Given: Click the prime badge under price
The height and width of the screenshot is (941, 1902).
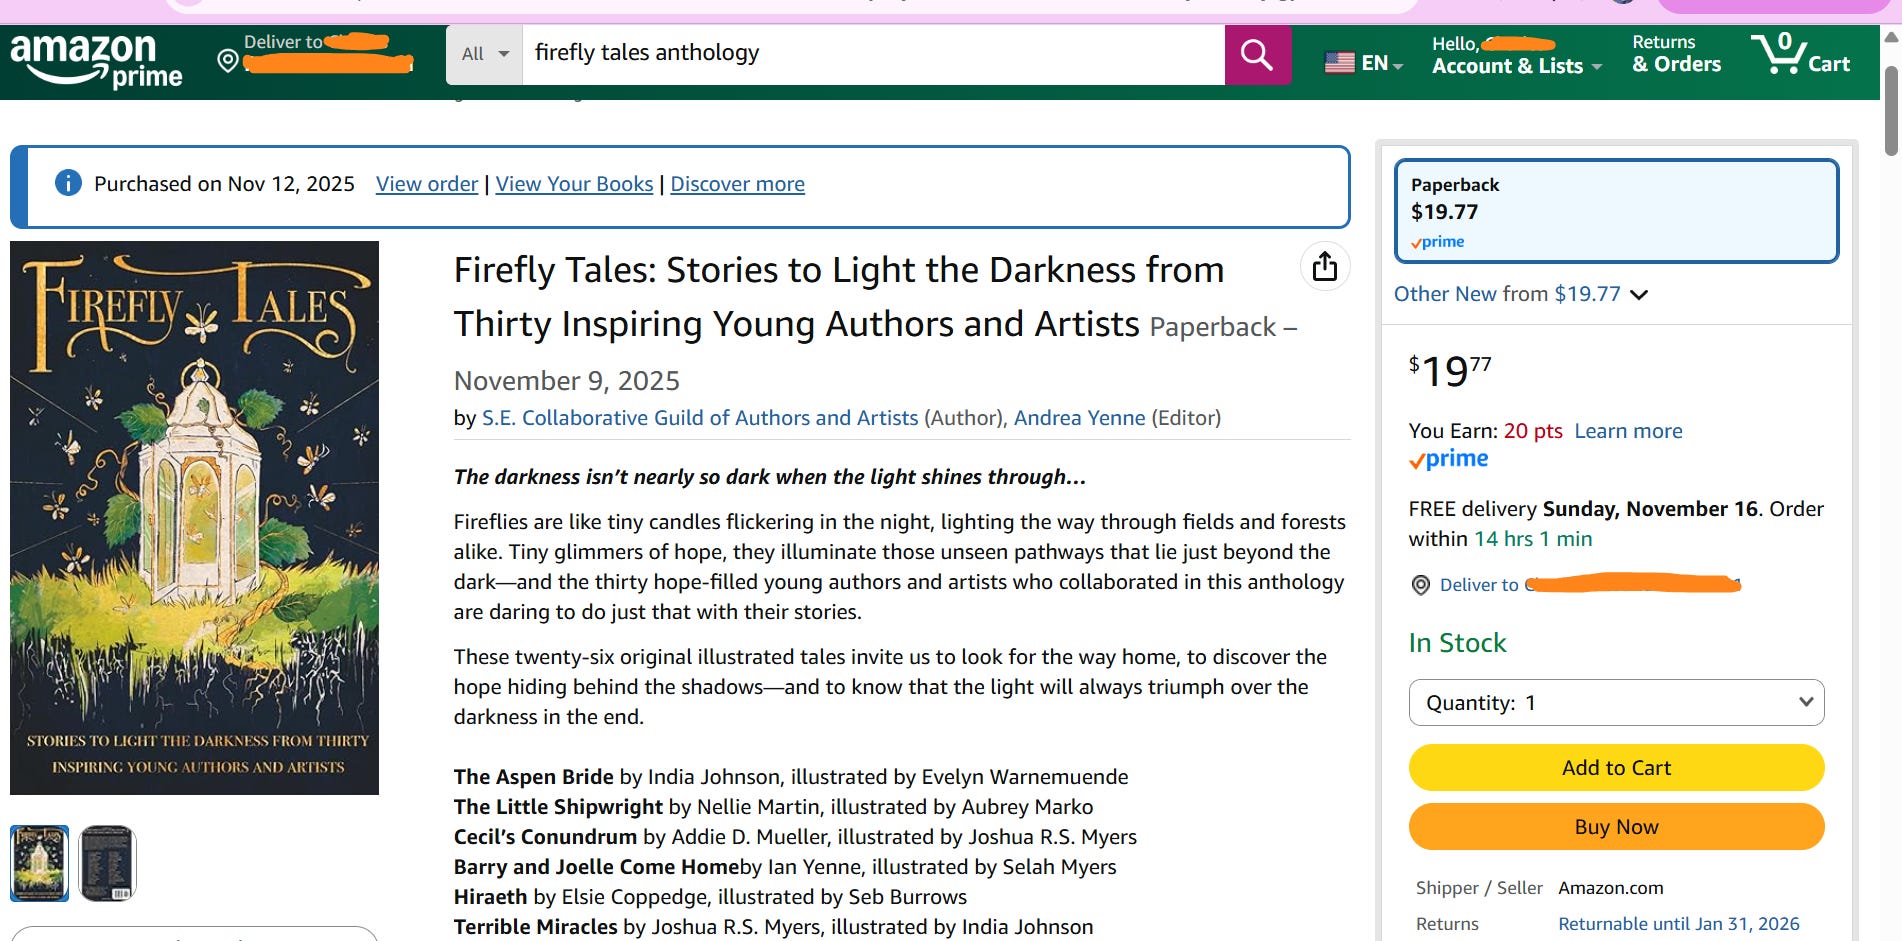Looking at the screenshot, I should (x=1448, y=459).
